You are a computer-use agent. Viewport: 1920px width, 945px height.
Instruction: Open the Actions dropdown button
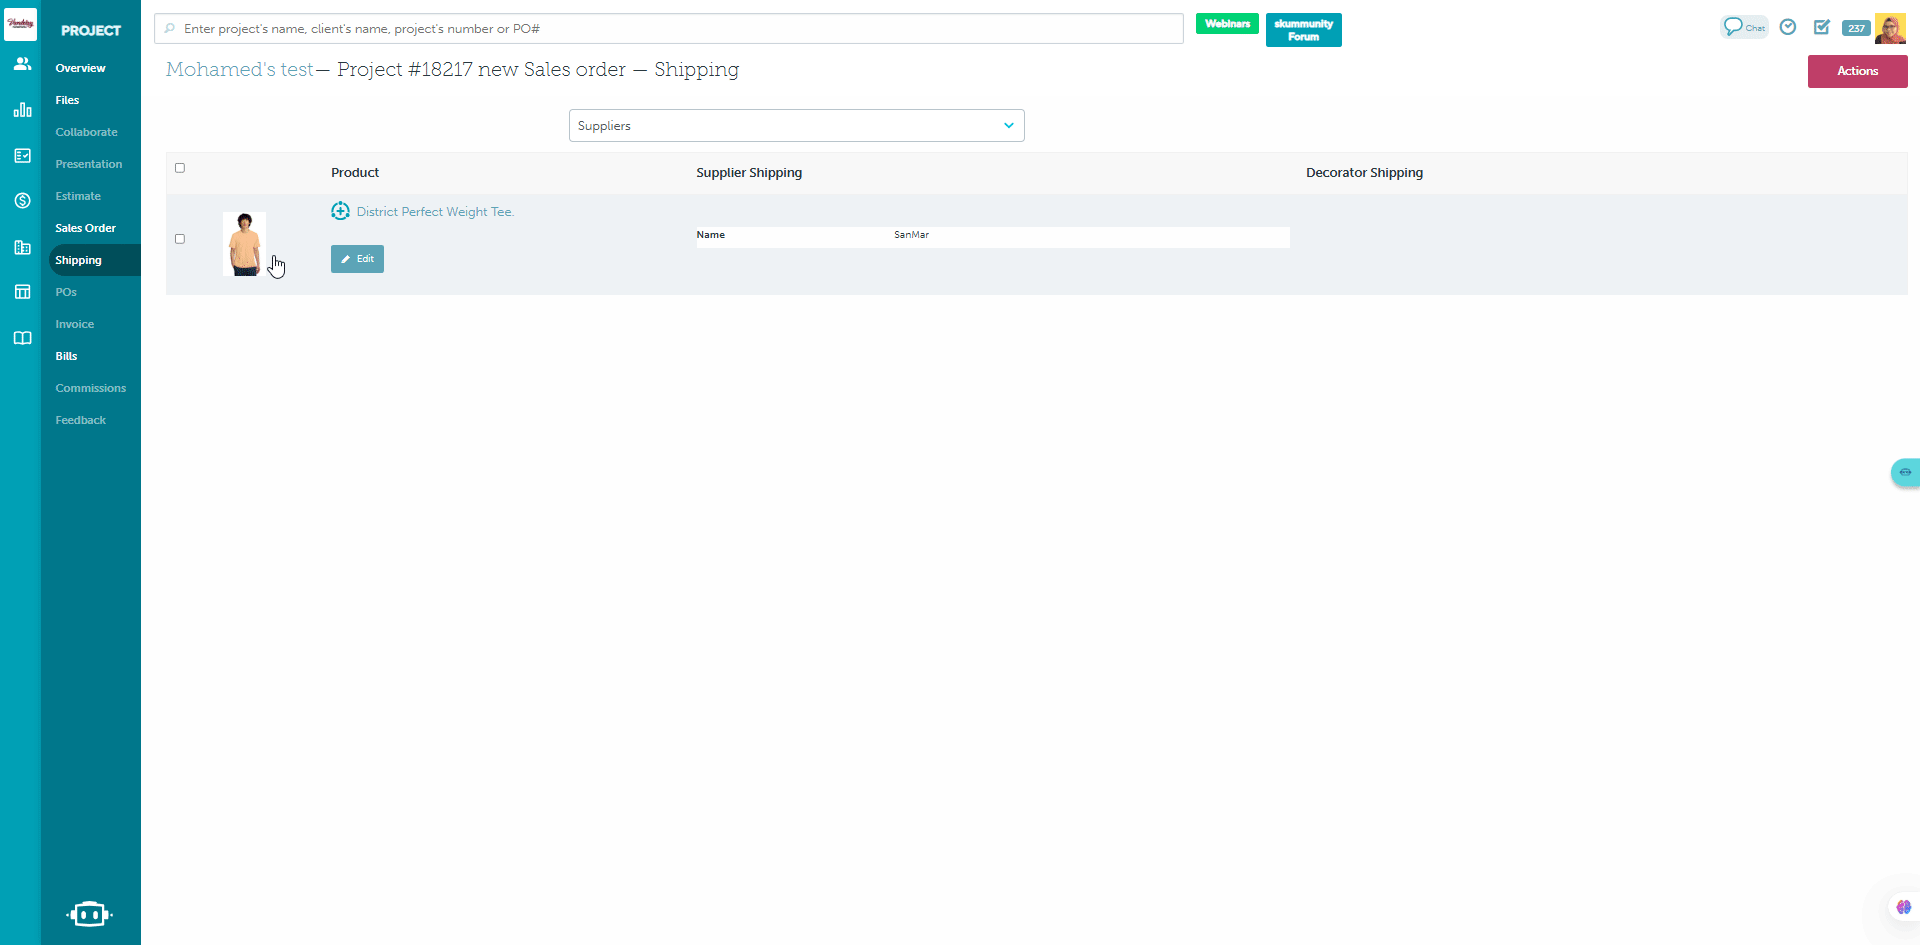[x=1857, y=71]
